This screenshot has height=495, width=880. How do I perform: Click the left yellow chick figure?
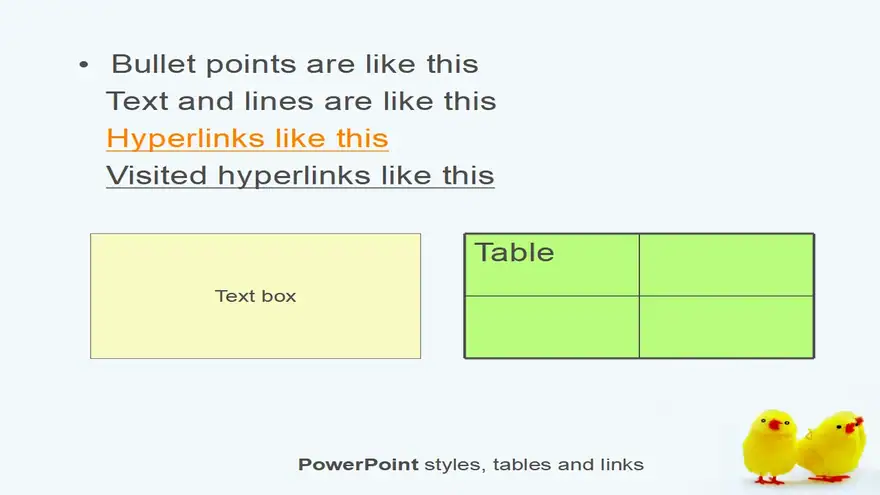tap(770, 446)
